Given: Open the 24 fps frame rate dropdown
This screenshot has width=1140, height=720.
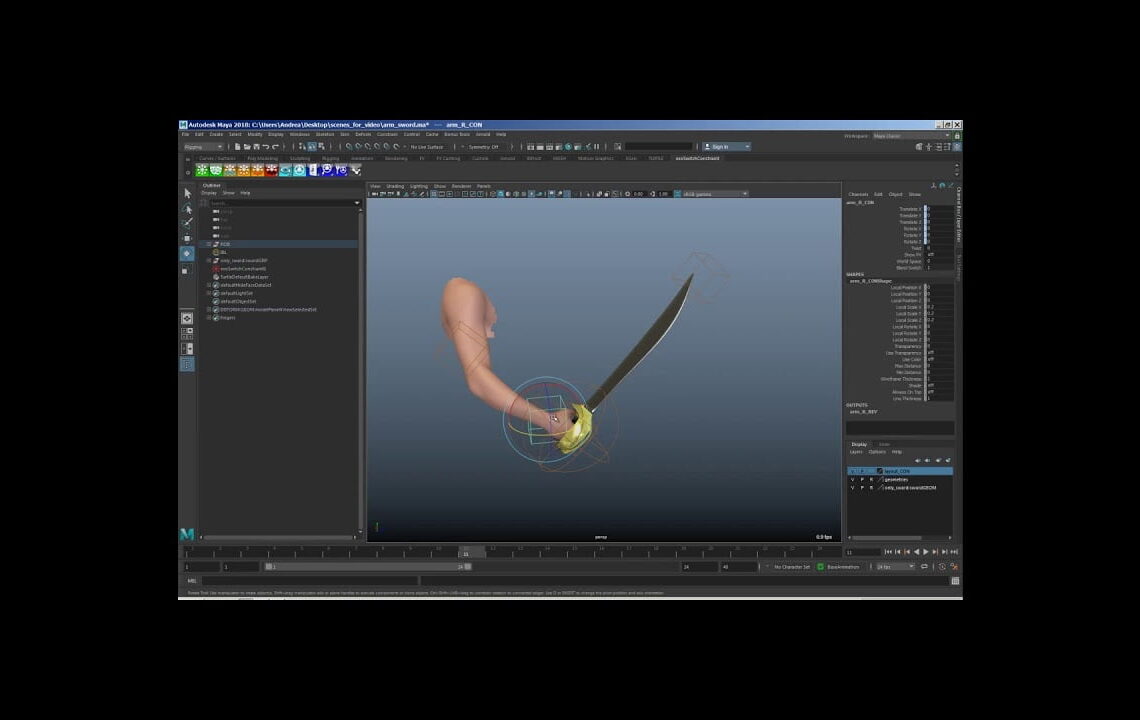Looking at the screenshot, I should click(x=896, y=566).
